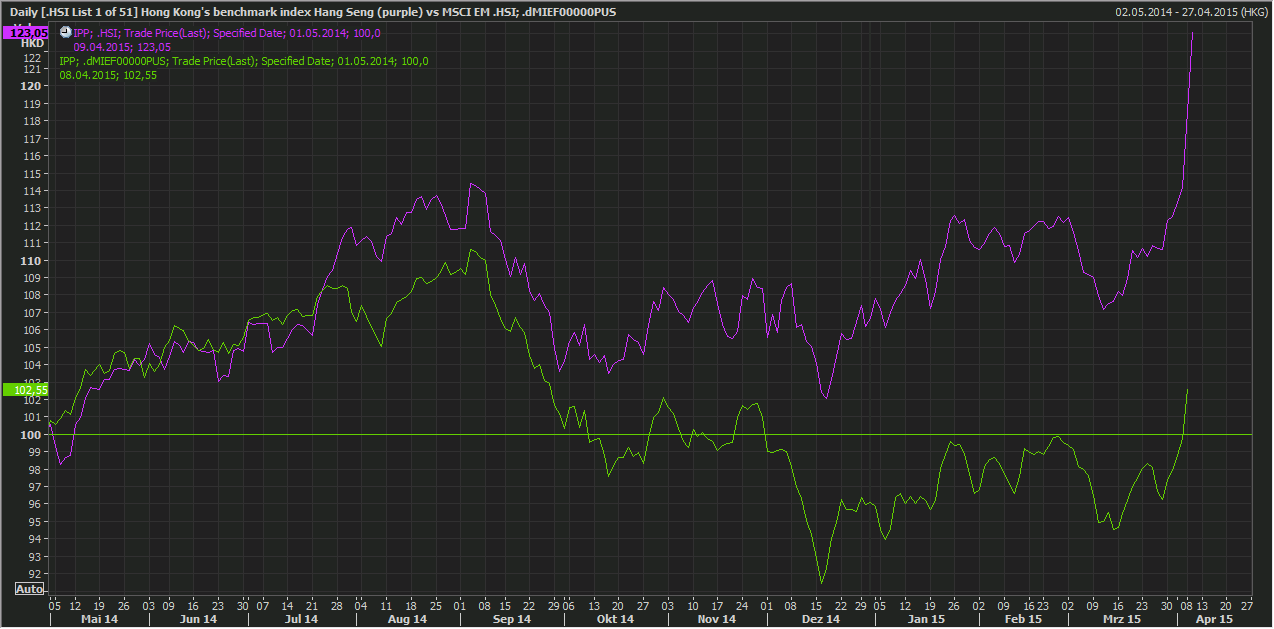This screenshot has height=629, width=1274.
Task: Select the 'Nov 14' month label
Action: click(717, 619)
